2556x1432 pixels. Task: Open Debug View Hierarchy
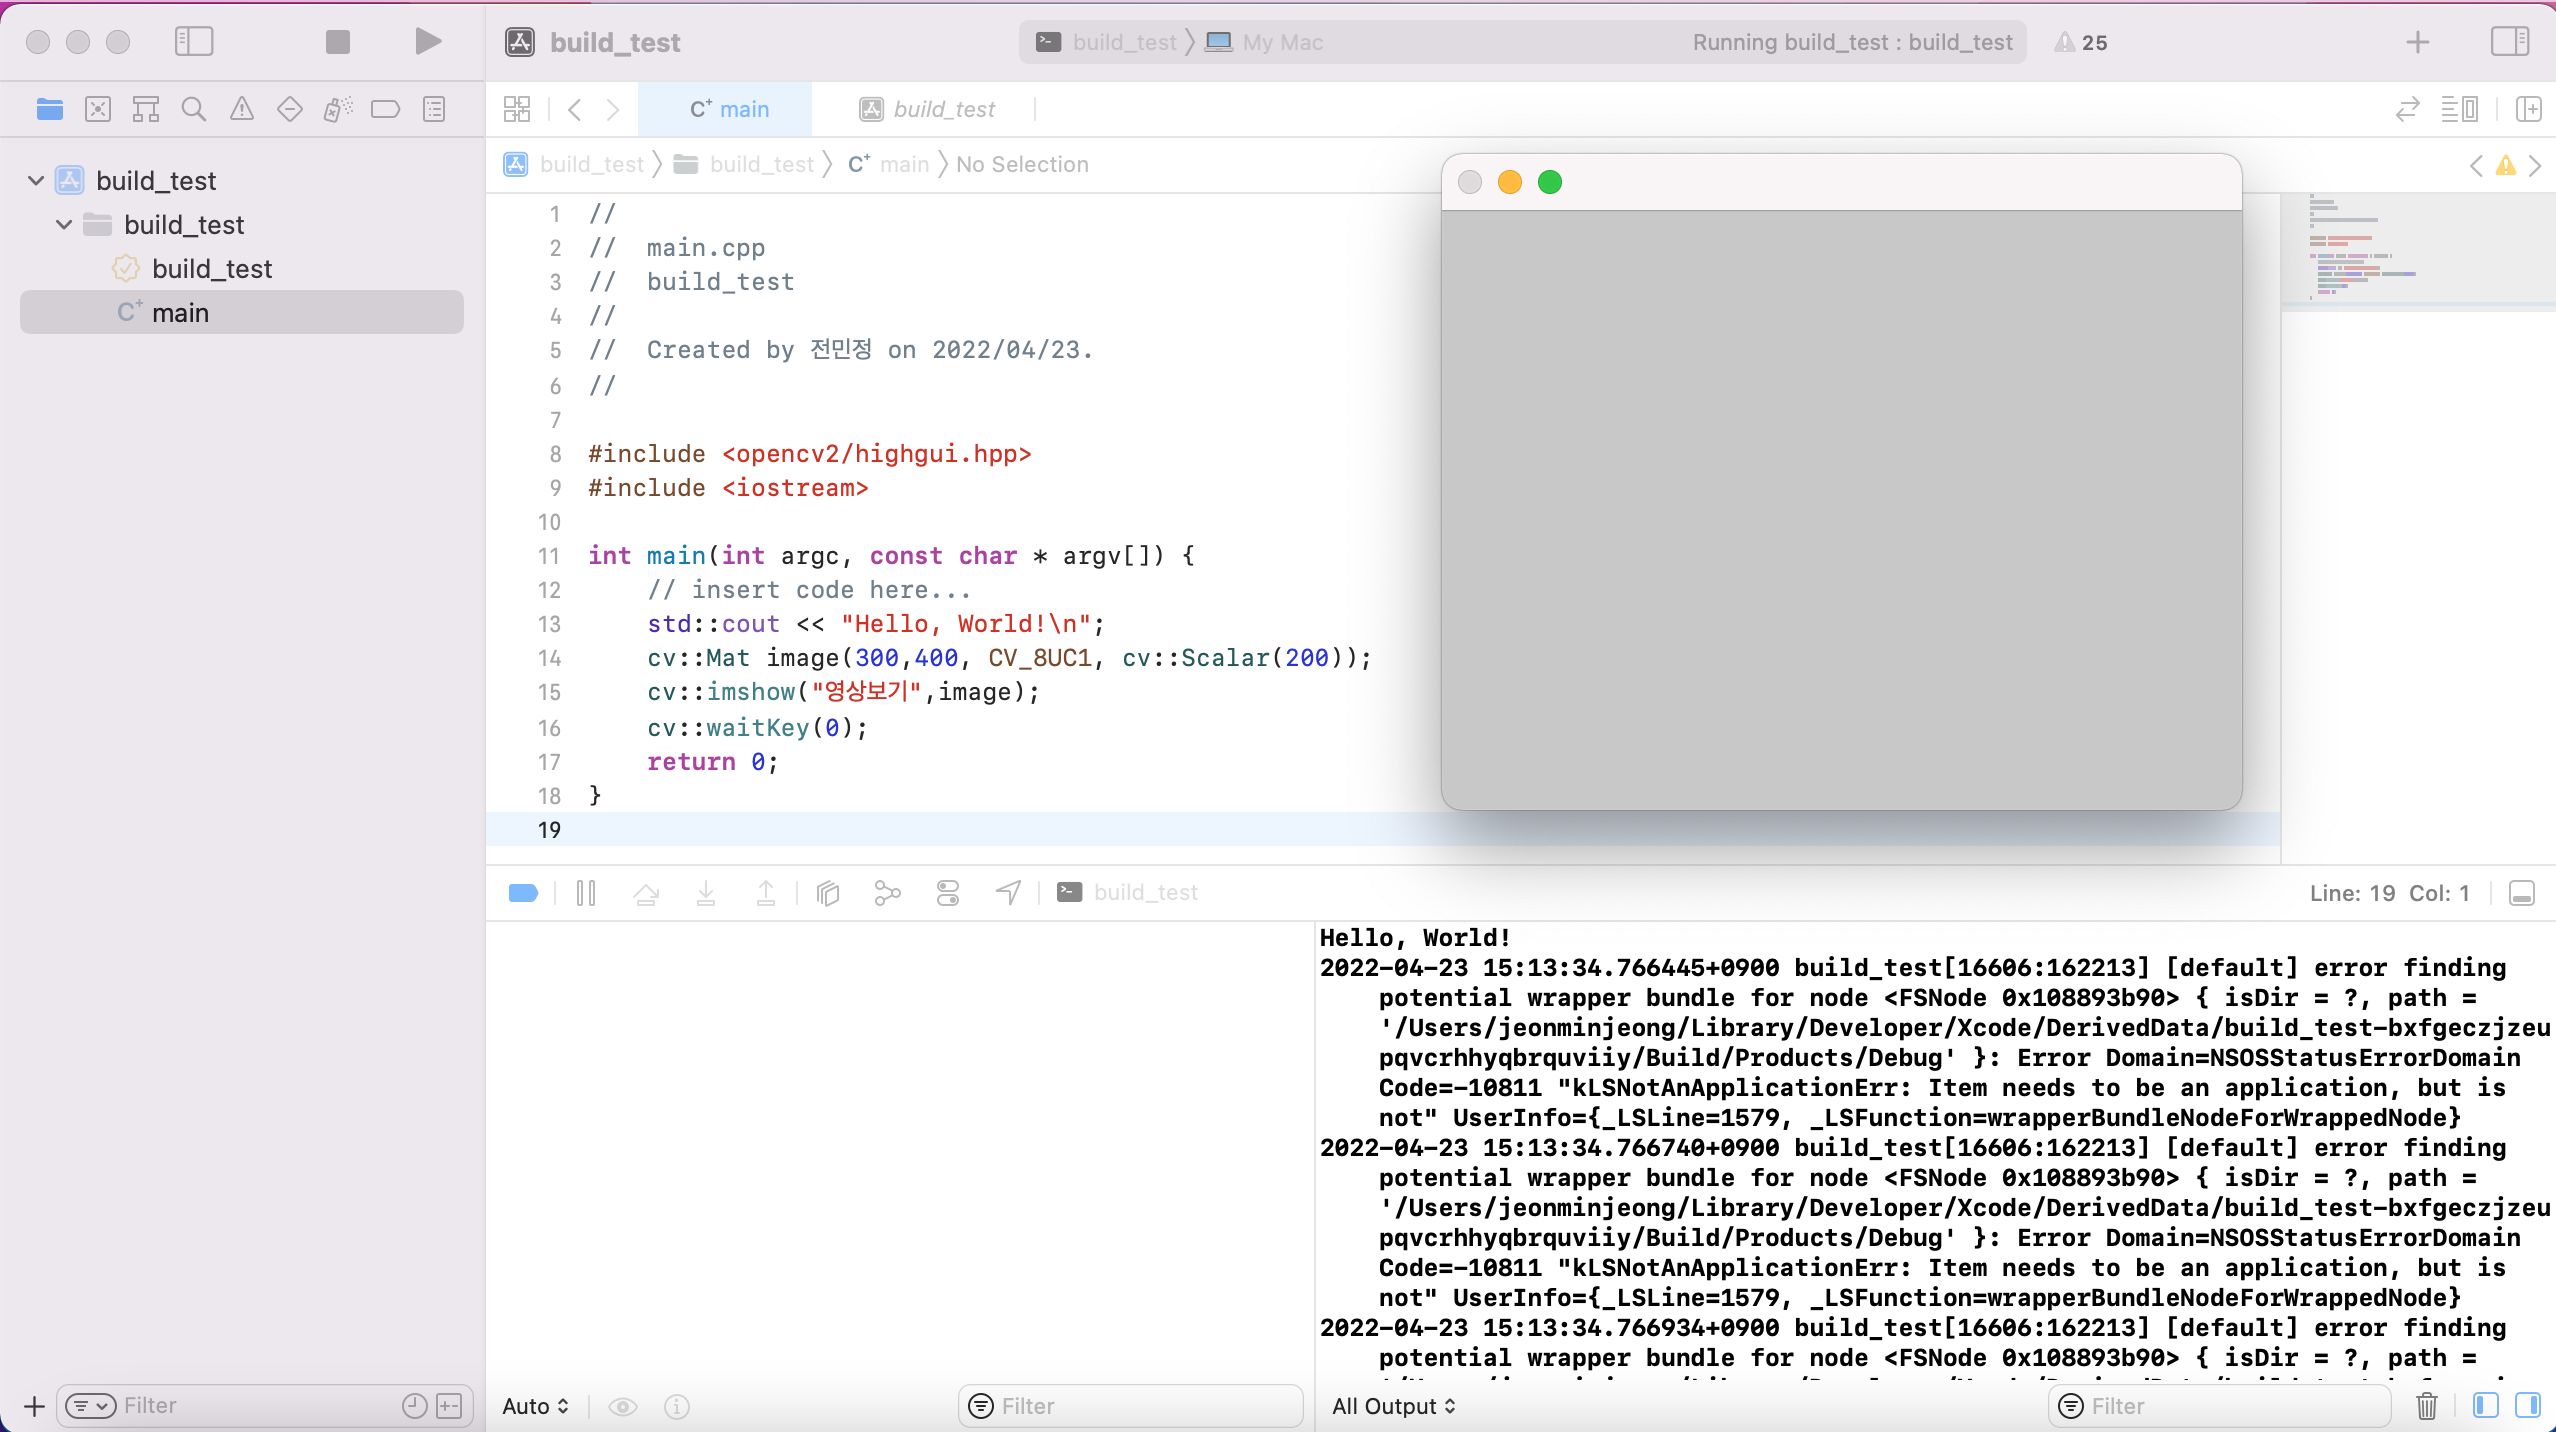point(828,893)
